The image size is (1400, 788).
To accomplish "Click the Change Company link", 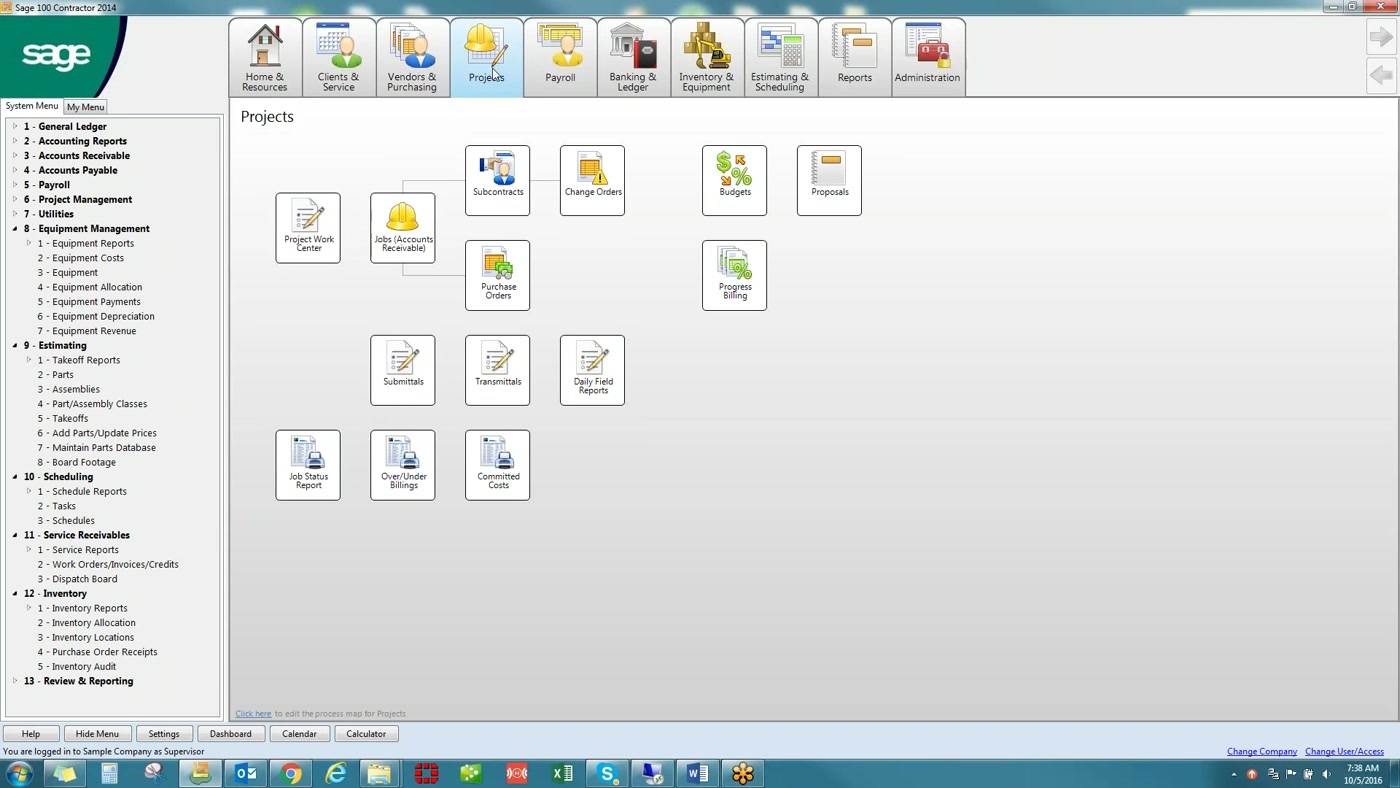I will (1262, 752).
